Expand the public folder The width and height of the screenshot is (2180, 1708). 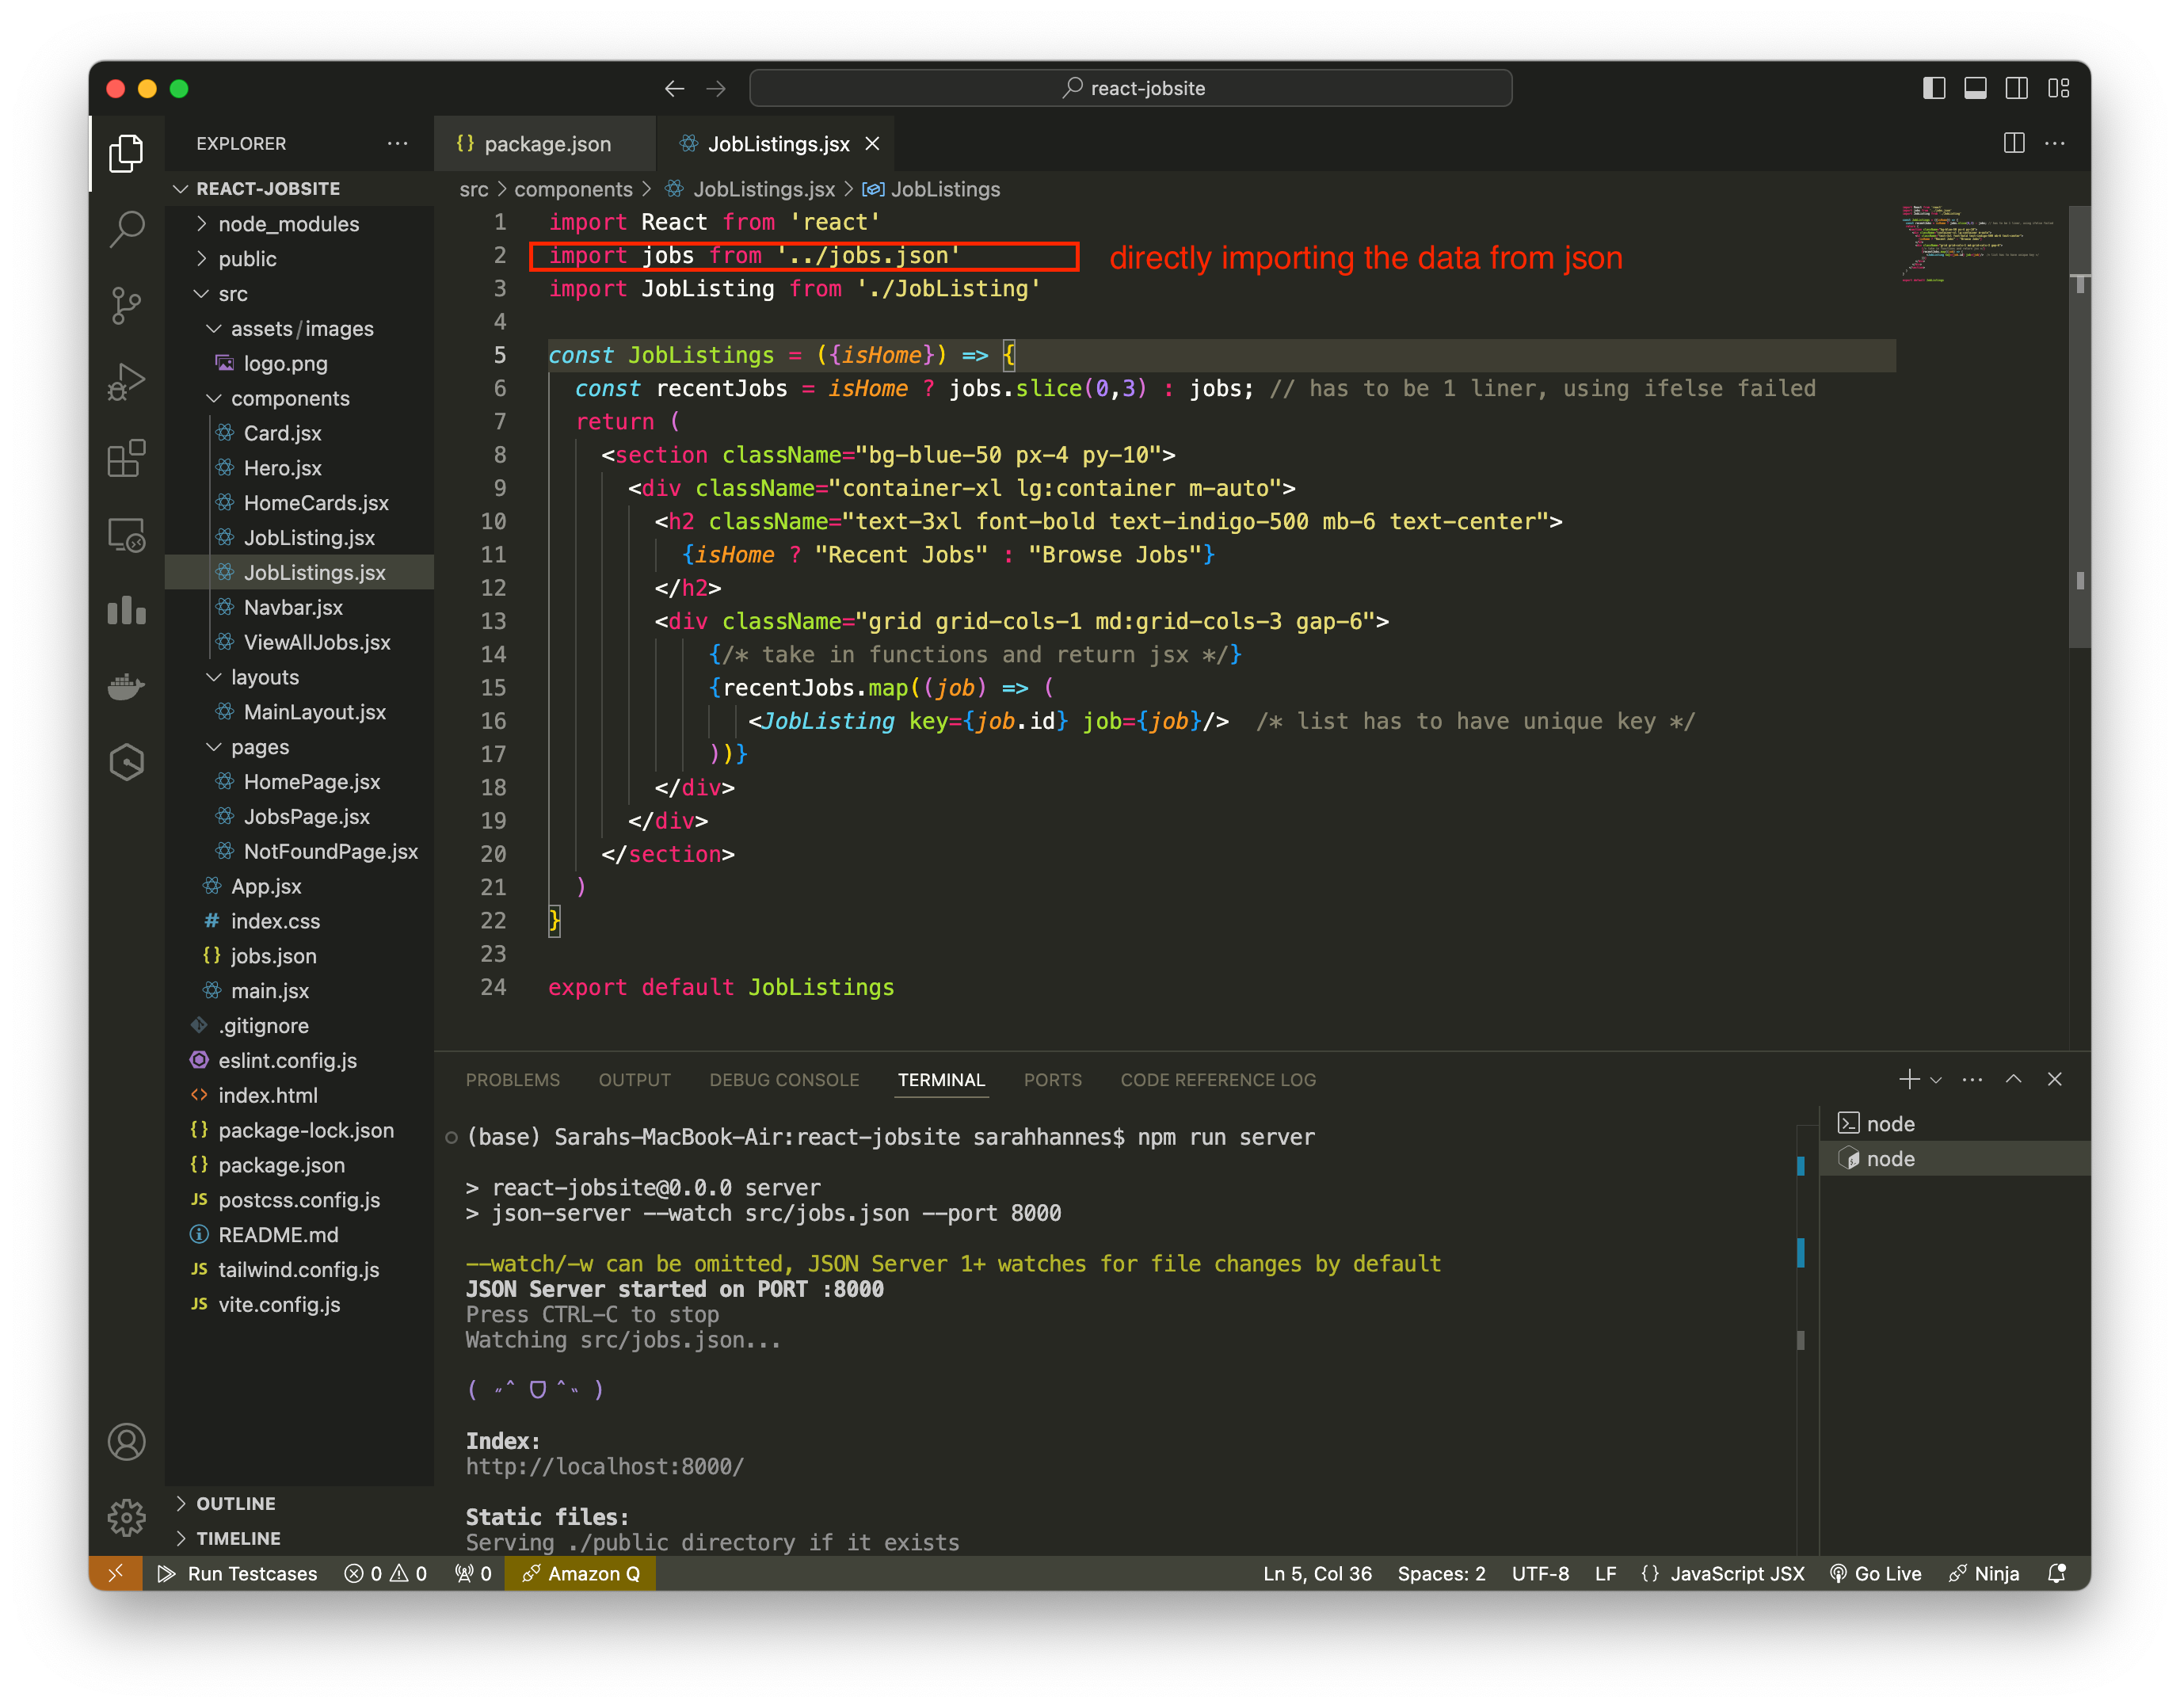click(x=300, y=258)
